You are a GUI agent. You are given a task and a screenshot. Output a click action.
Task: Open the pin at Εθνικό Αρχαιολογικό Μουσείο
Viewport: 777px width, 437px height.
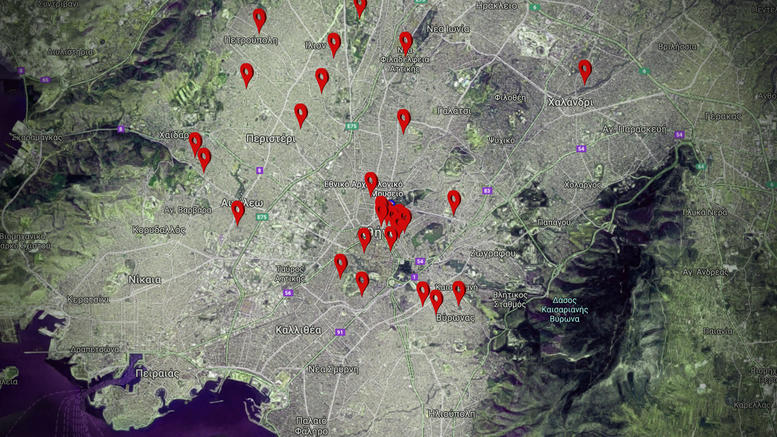[371, 182]
